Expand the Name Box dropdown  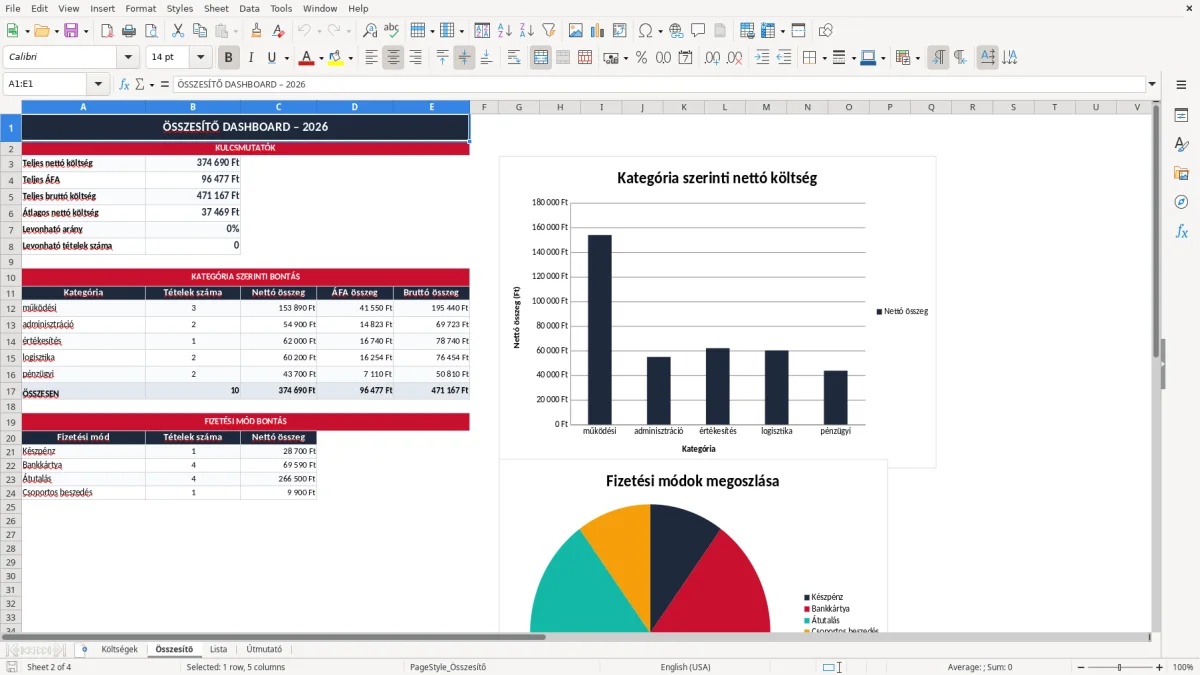(x=98, y=84)
